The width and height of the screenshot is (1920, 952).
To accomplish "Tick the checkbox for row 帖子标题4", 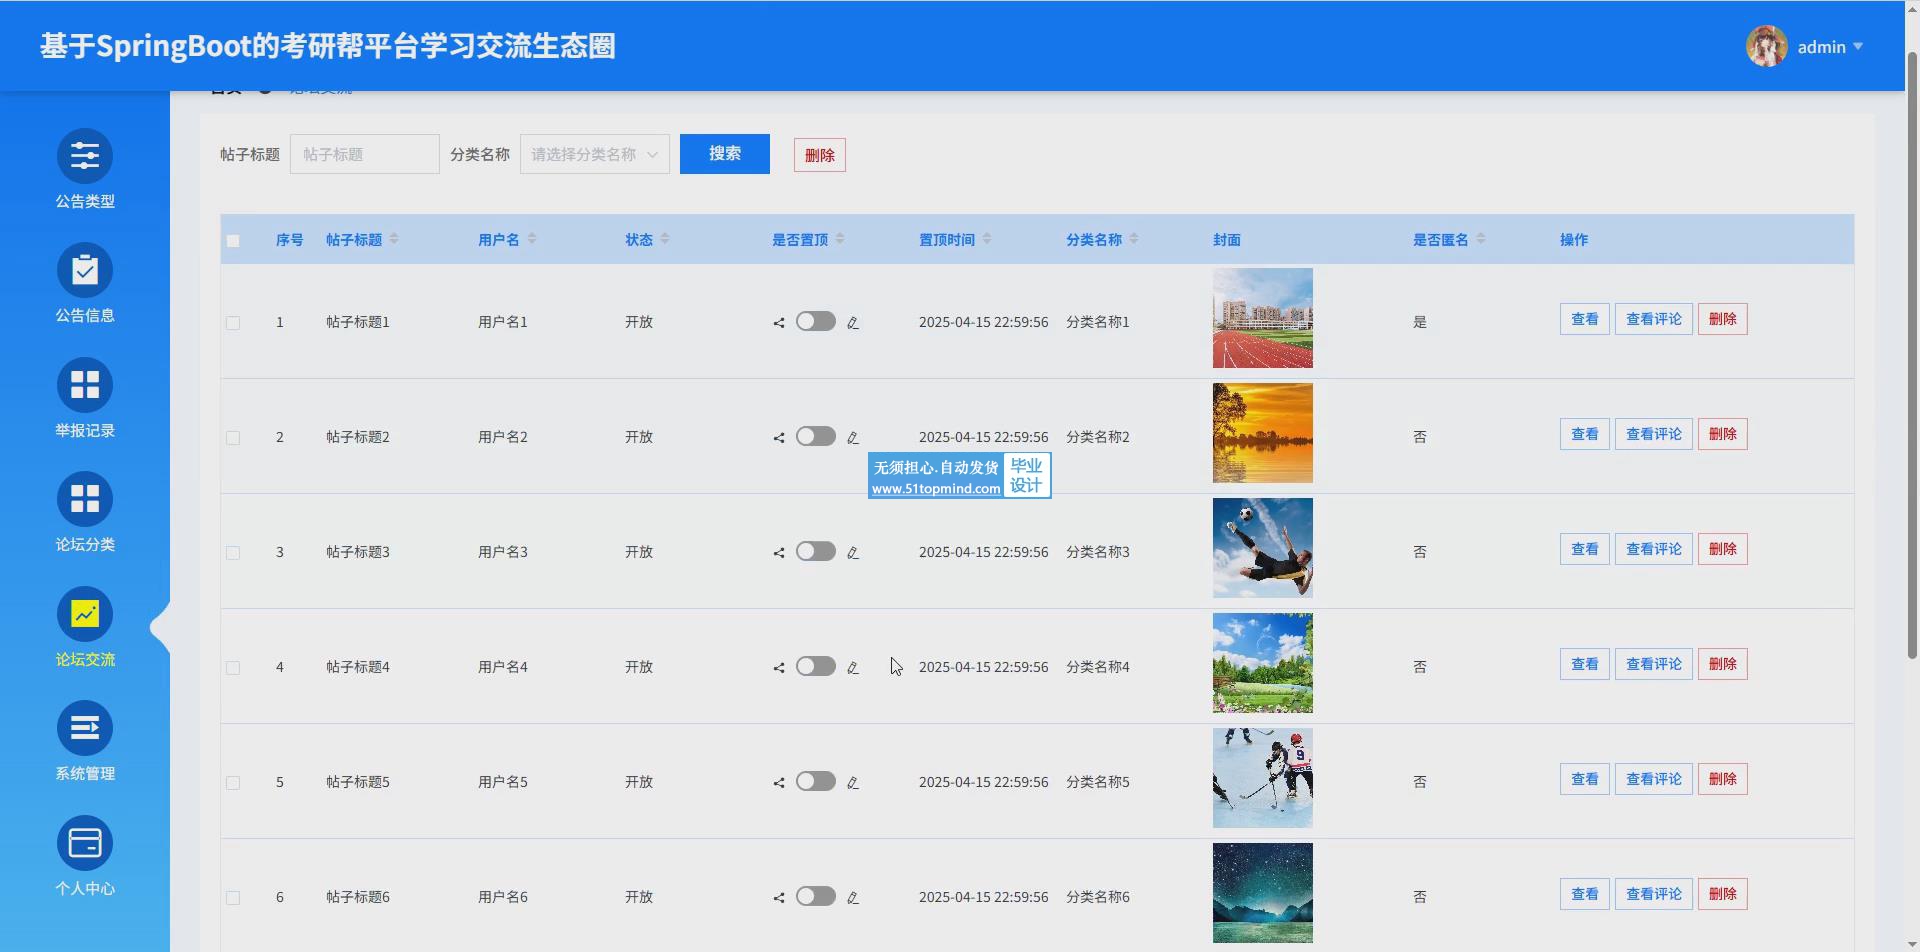I will coord(233,668).
